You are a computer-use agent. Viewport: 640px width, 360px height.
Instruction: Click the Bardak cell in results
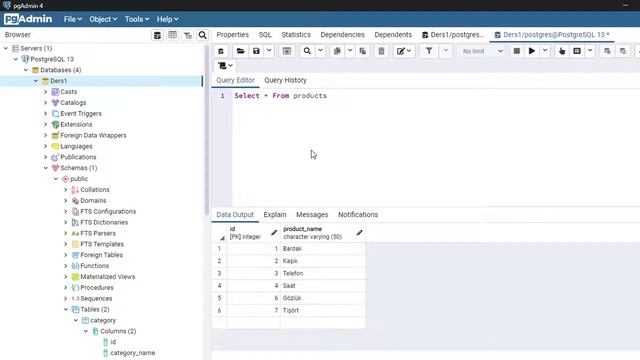323,249
